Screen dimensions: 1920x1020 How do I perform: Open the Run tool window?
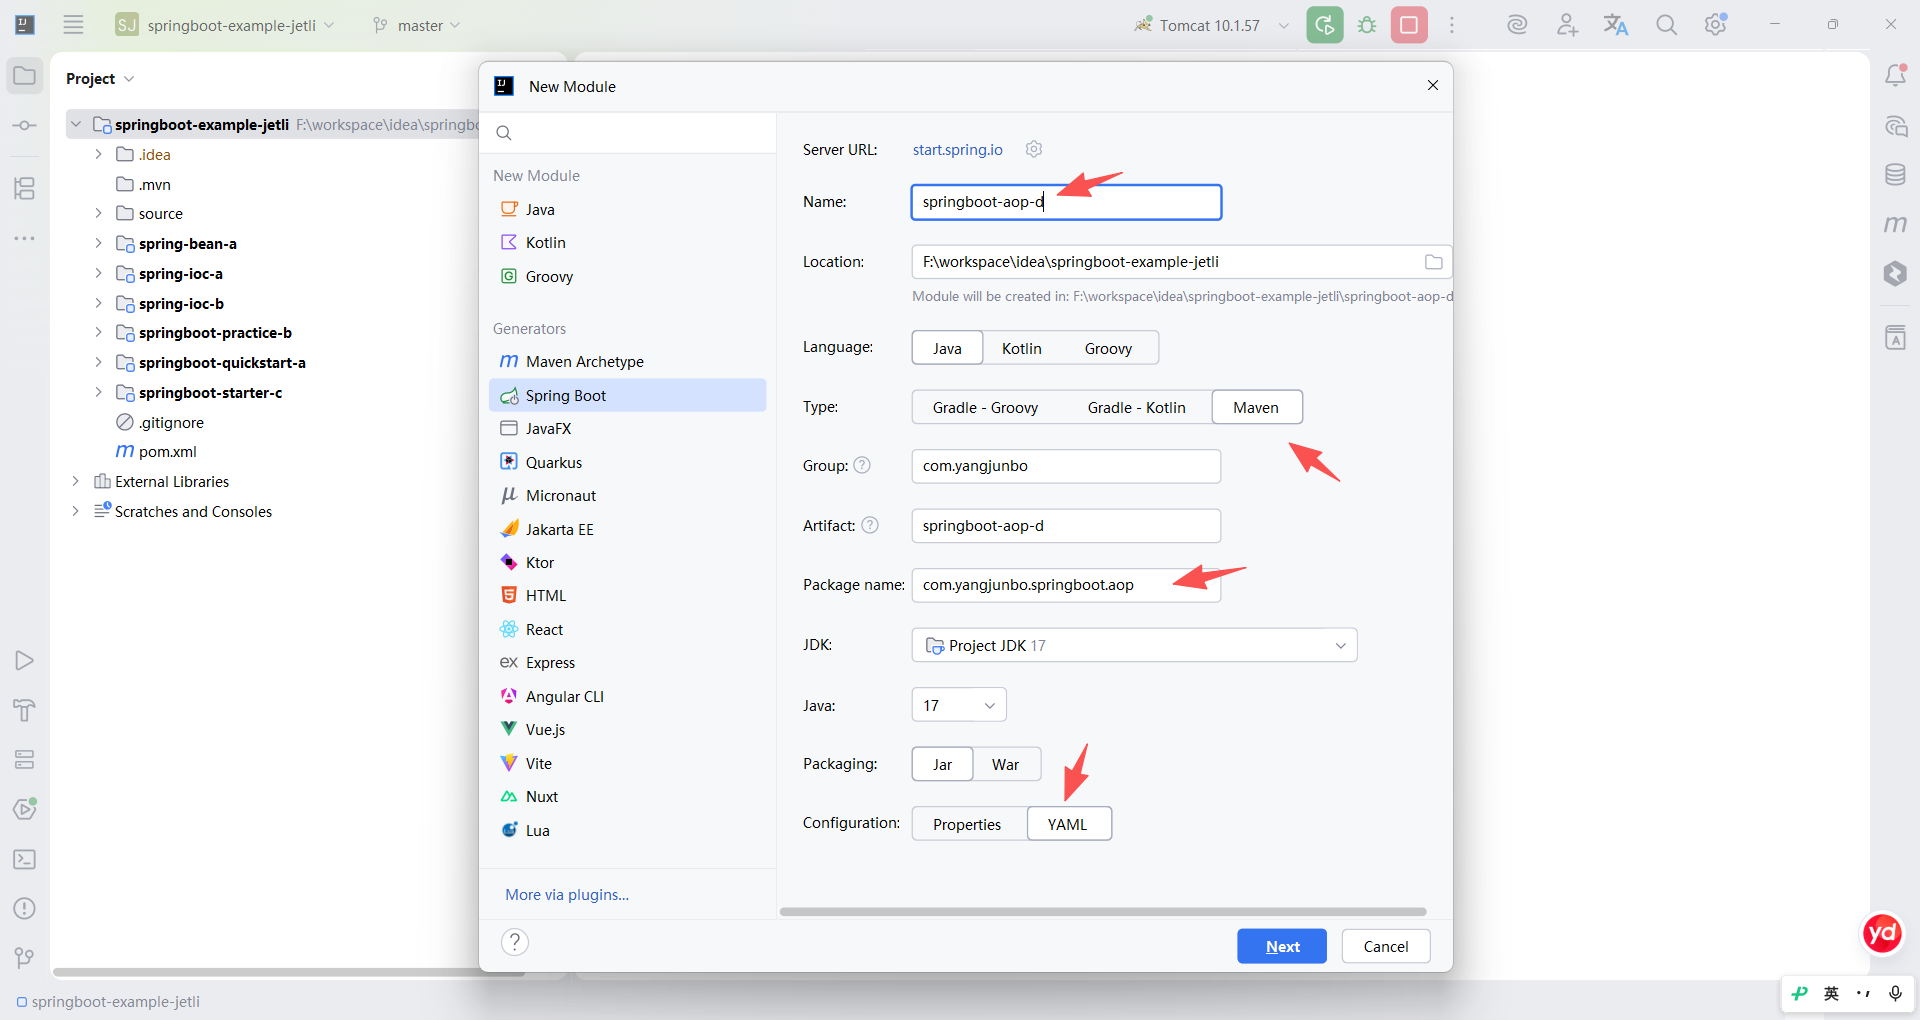25,661
